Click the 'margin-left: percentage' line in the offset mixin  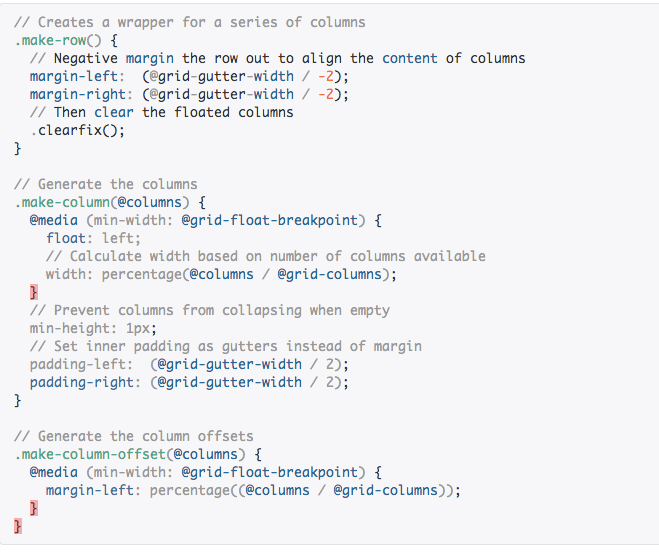(252, 490)
